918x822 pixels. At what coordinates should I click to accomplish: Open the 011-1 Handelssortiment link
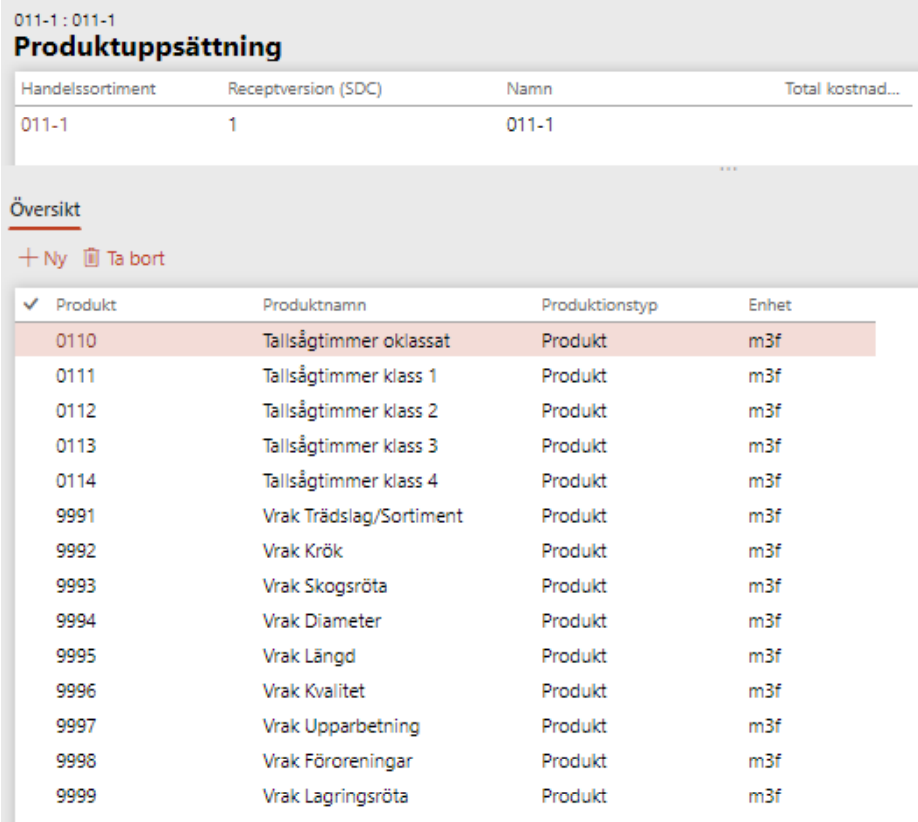38,126
